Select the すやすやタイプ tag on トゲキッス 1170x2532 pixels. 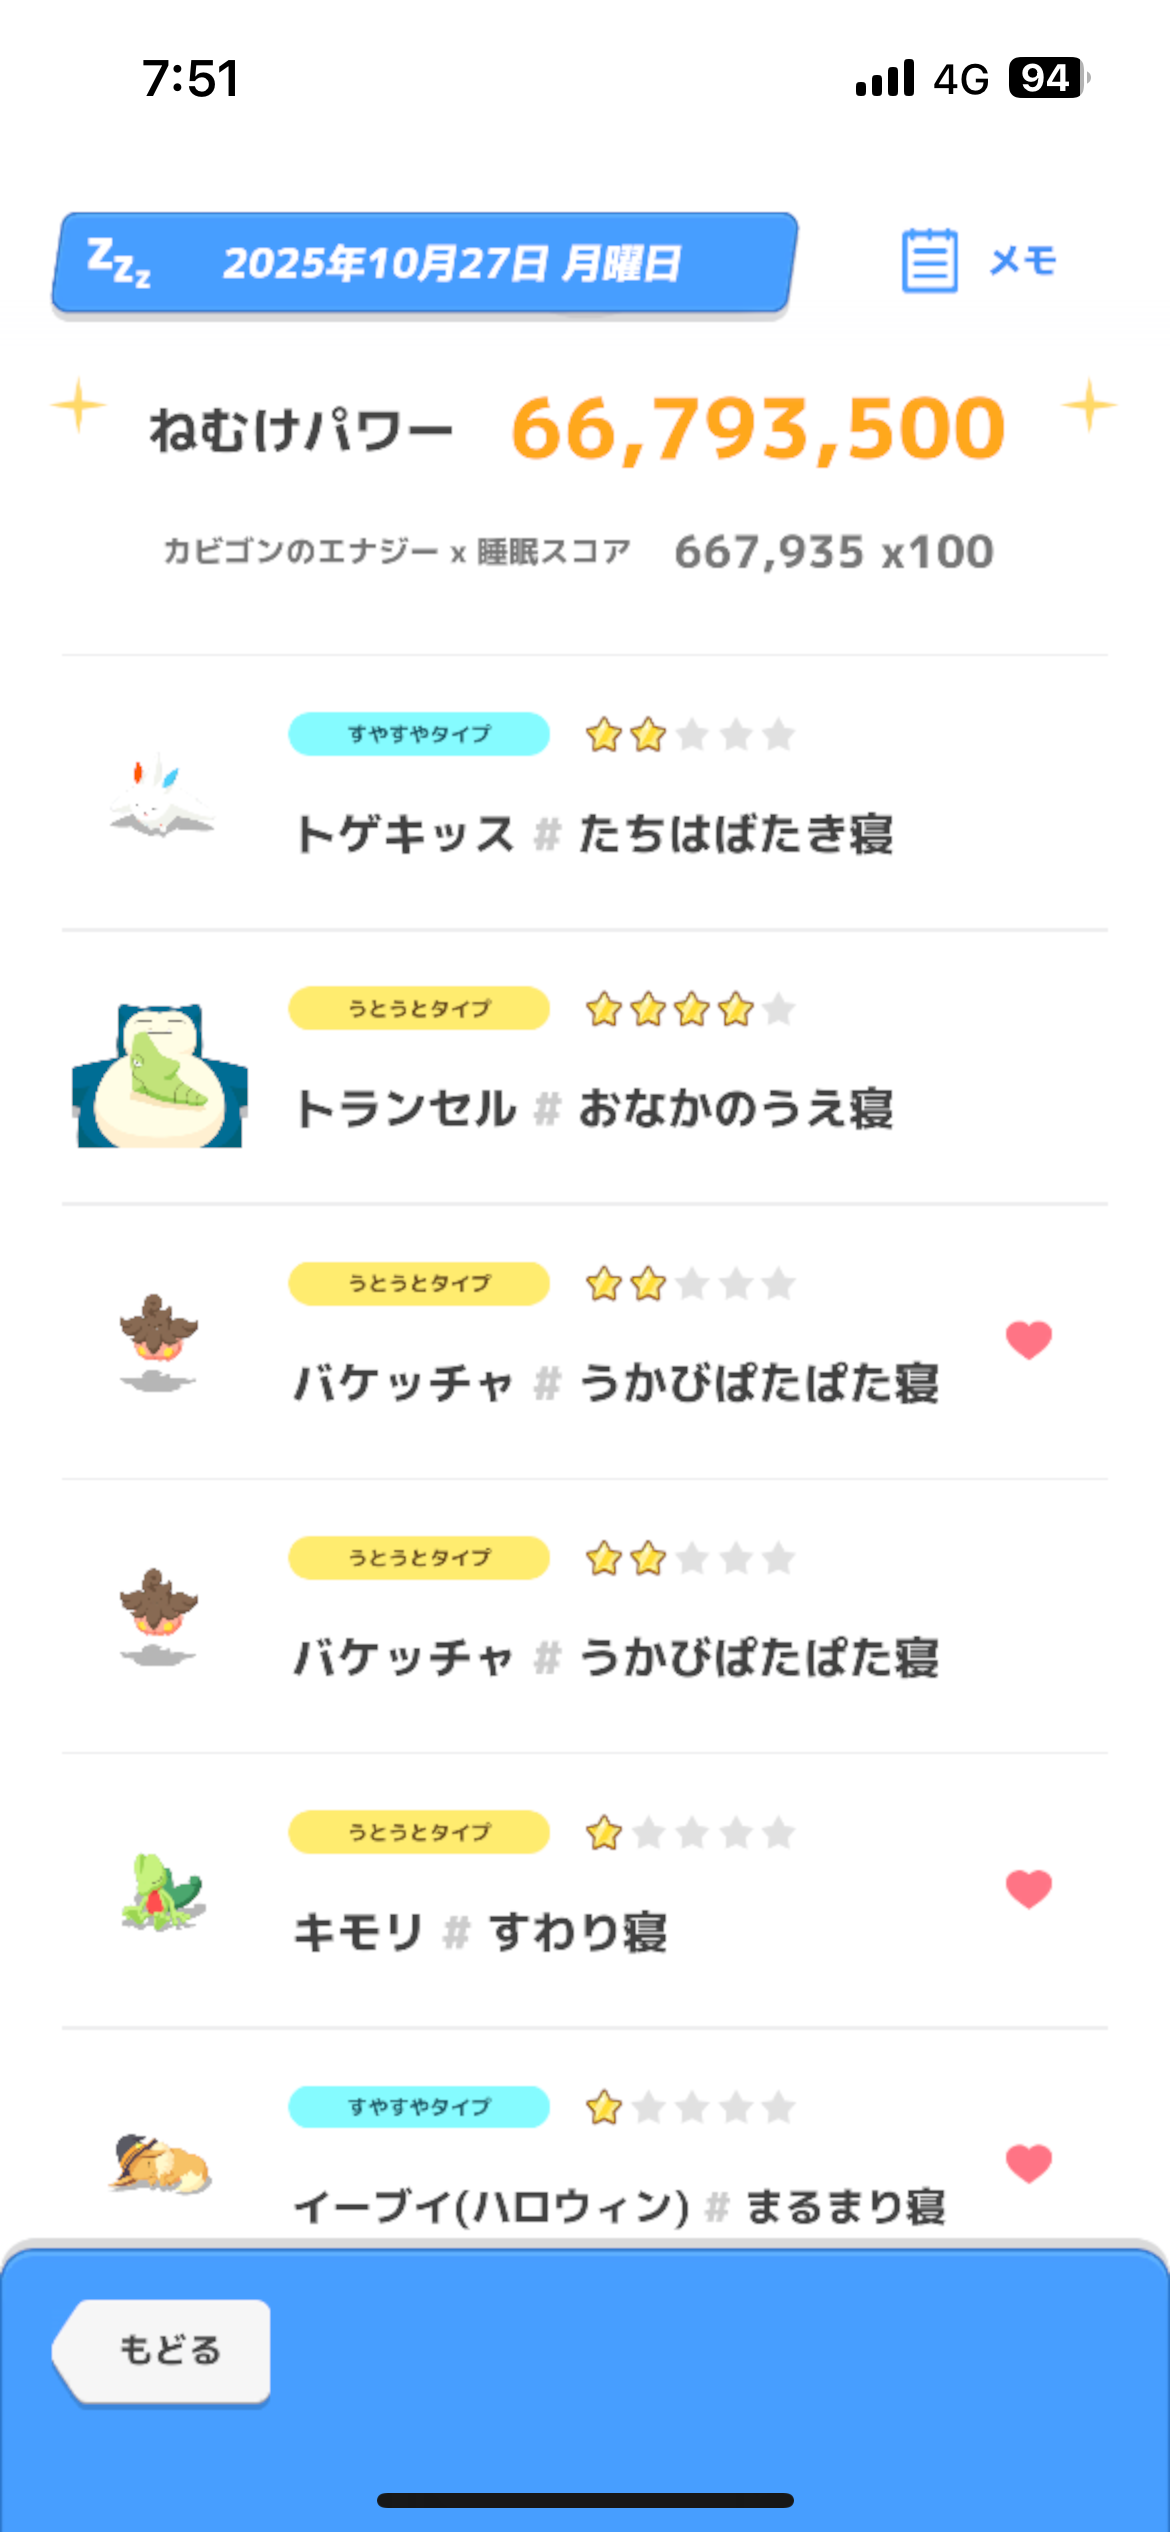point(419,734)
